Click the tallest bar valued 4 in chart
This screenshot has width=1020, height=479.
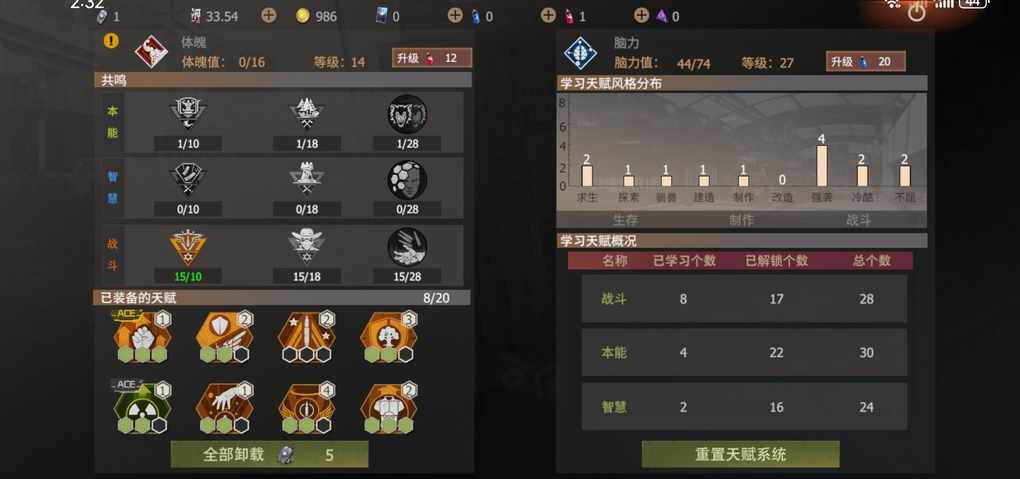pos(822,166)
